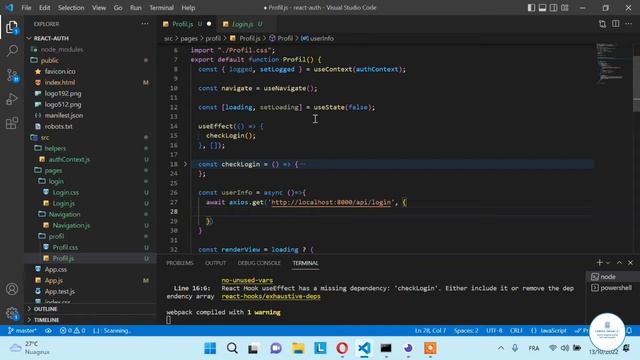Click the localhost:8000/api/login URL in code

[331, 202]
